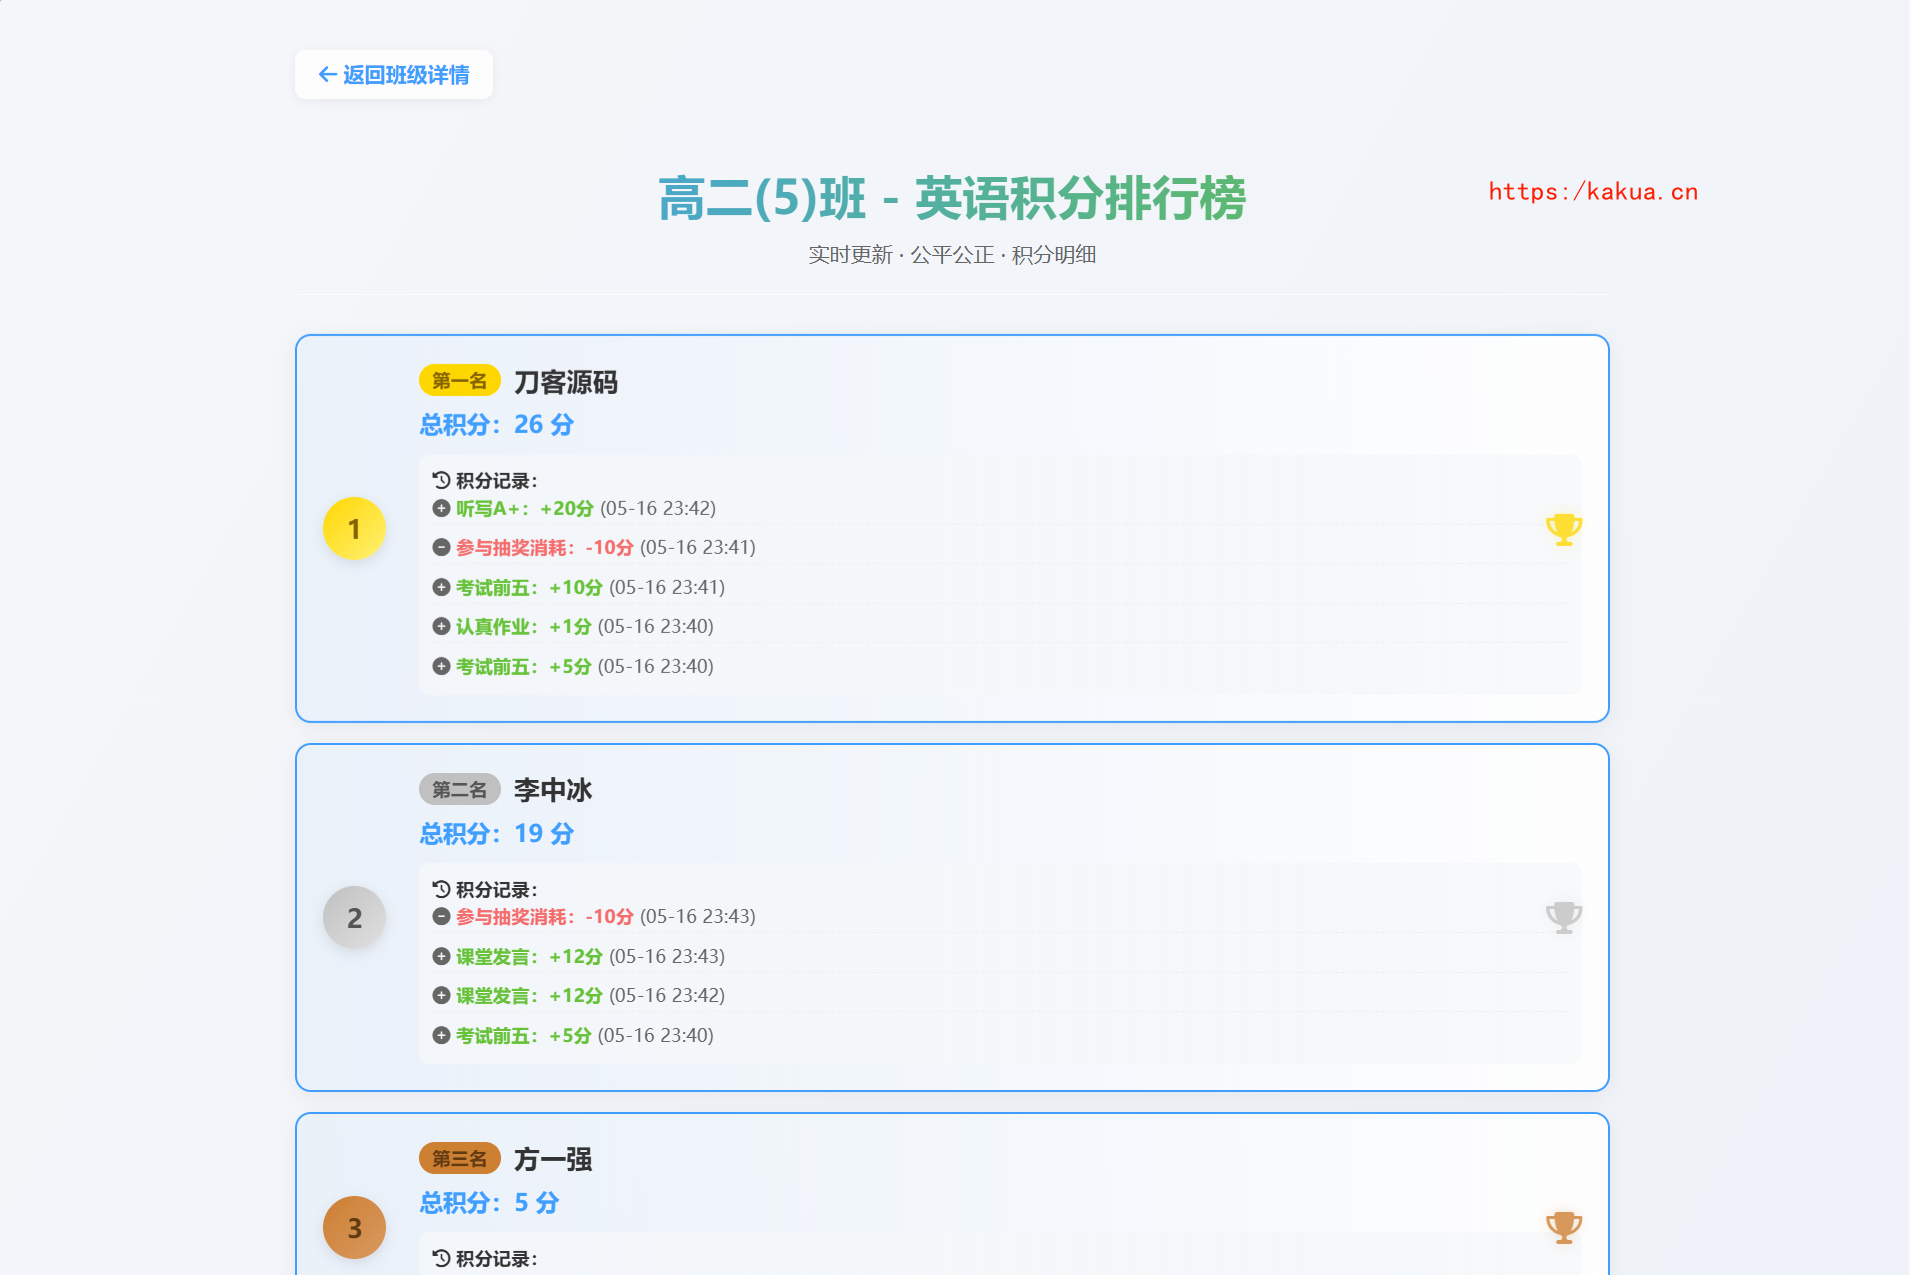Click the minus icon beside -10分 (05-16 23:41)
The height and width of the screenshot is (1275, 1911).
[x=441, y=547]
